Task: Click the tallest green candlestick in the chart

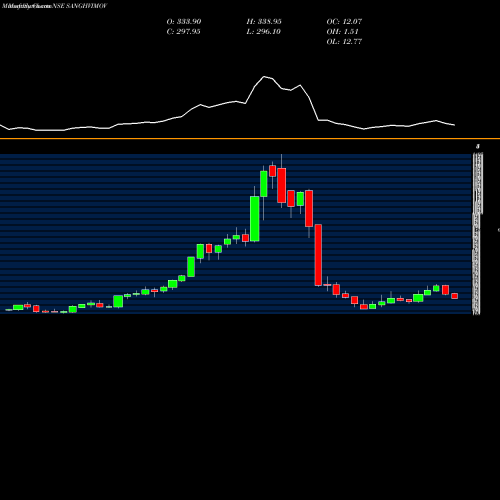Action: click(255, 219)
